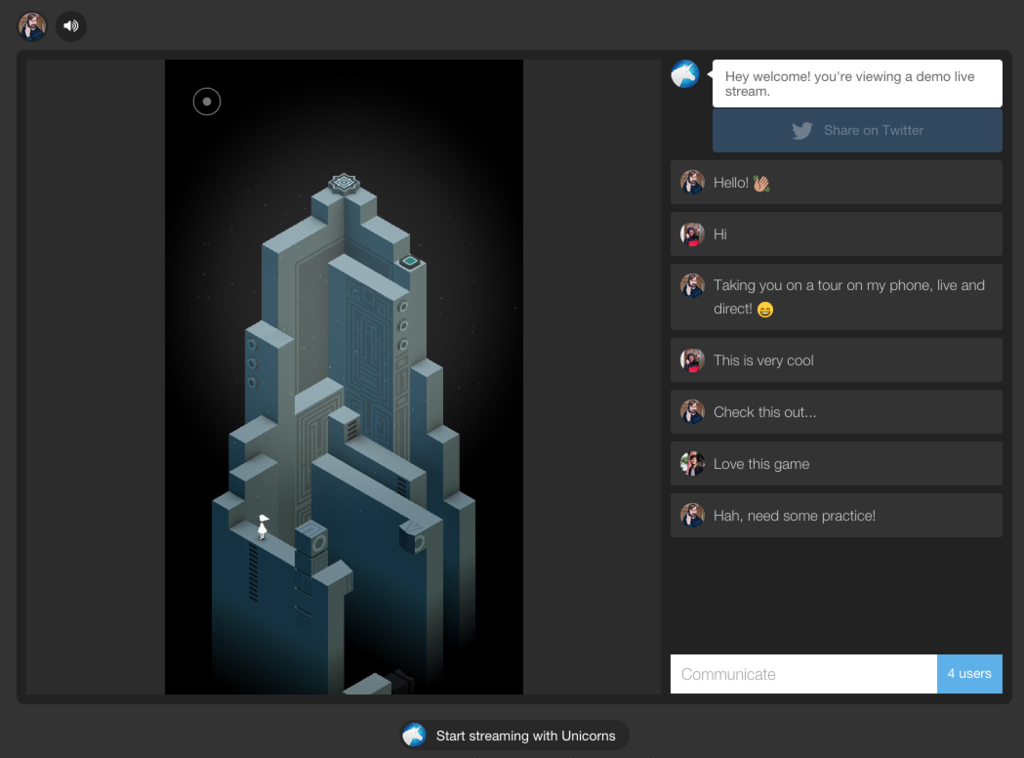Tap the teal pressure plate on the tower

pos(409,261)
